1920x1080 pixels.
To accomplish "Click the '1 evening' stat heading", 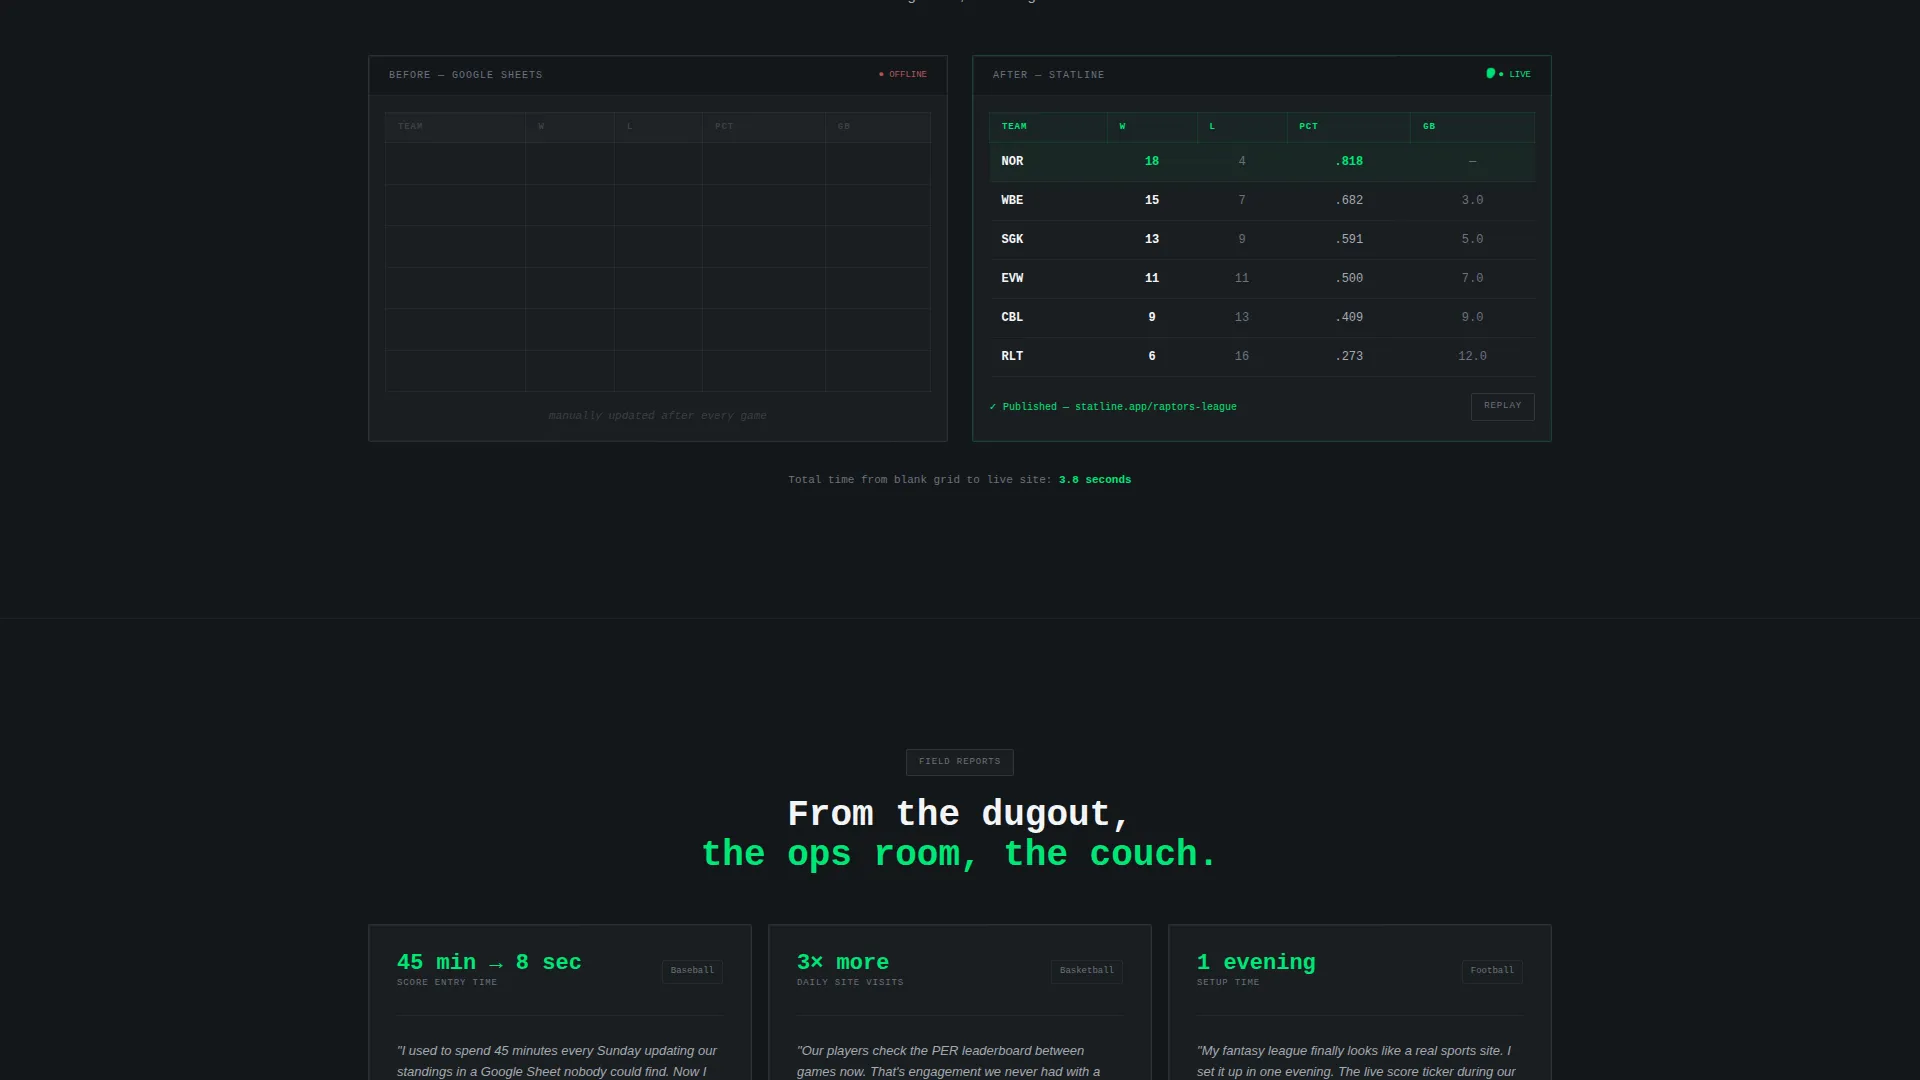I will 1256,962.
